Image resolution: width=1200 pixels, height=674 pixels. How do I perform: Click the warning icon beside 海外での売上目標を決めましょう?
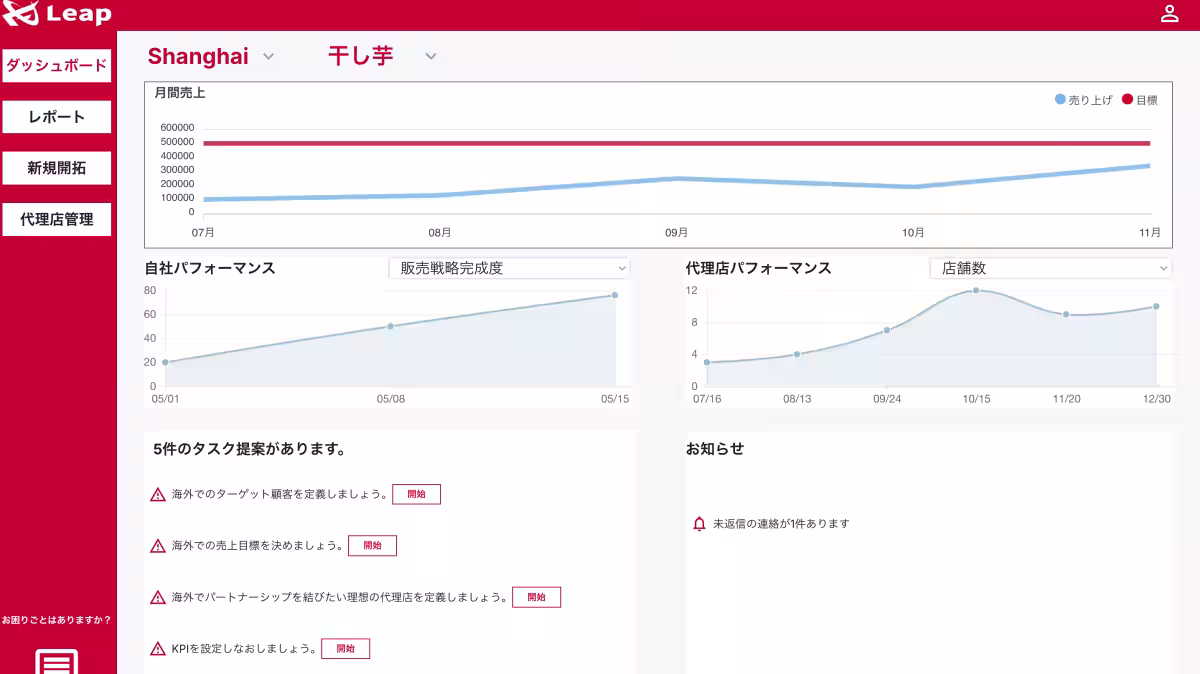pos(158,545)
